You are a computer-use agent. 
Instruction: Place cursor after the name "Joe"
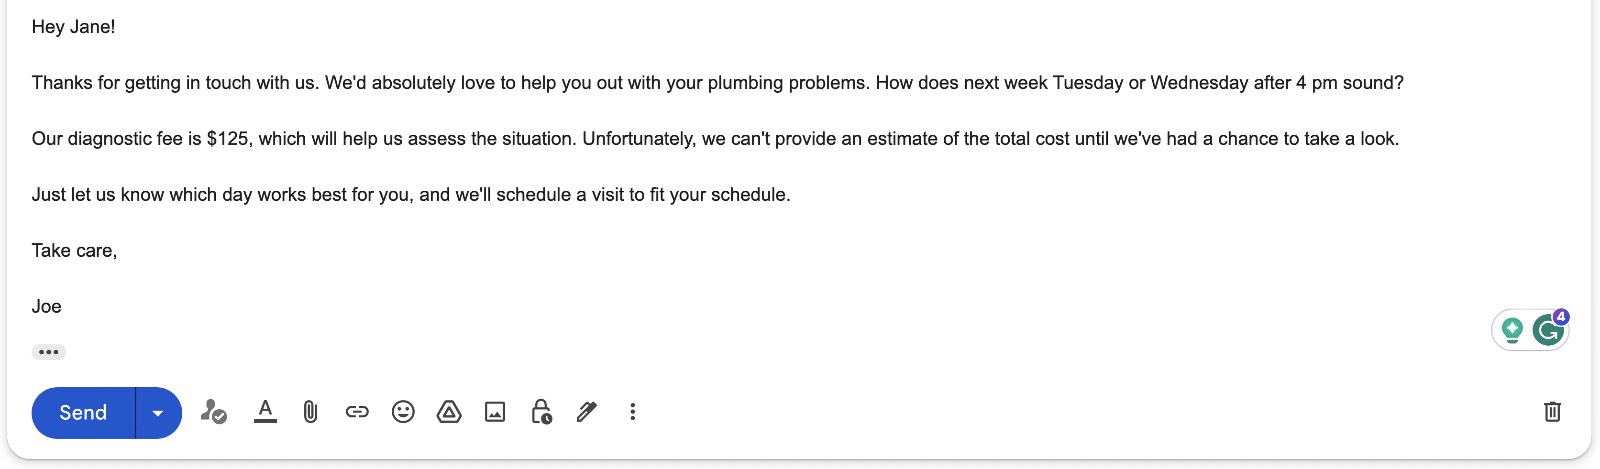click(63, 307)
